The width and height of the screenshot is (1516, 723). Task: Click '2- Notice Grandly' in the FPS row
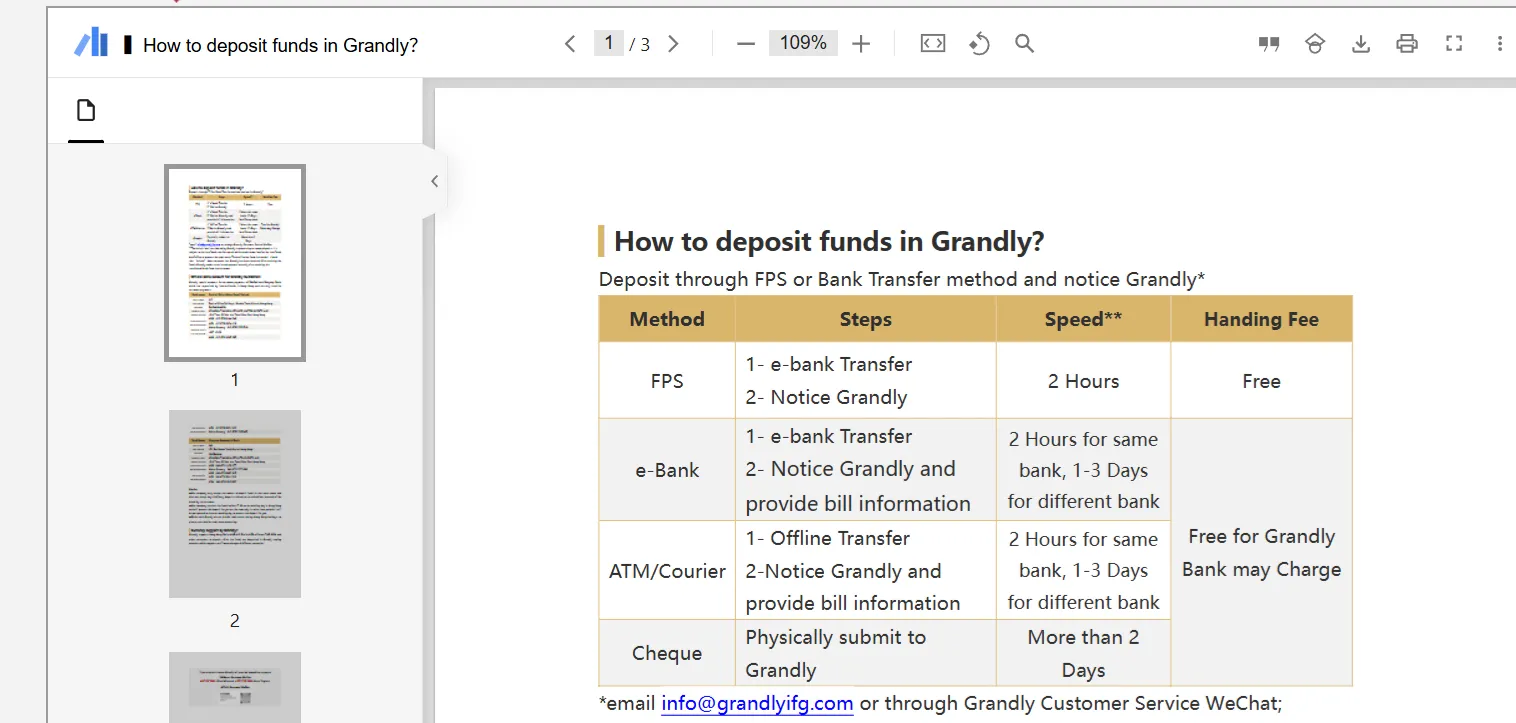point(826,397)
